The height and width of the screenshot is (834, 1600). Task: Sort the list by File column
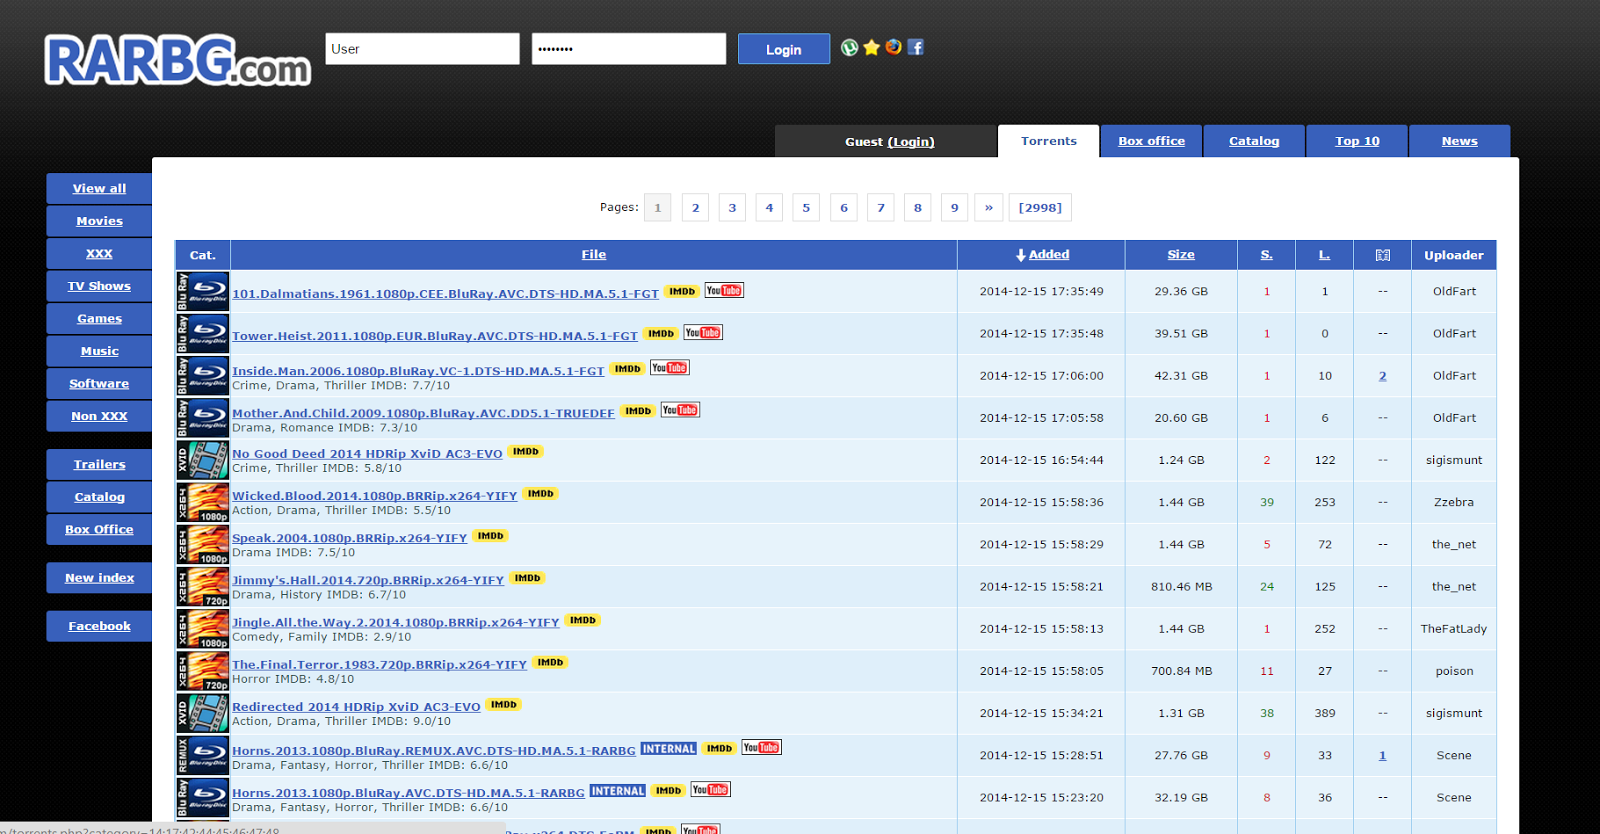coord(594,255)
